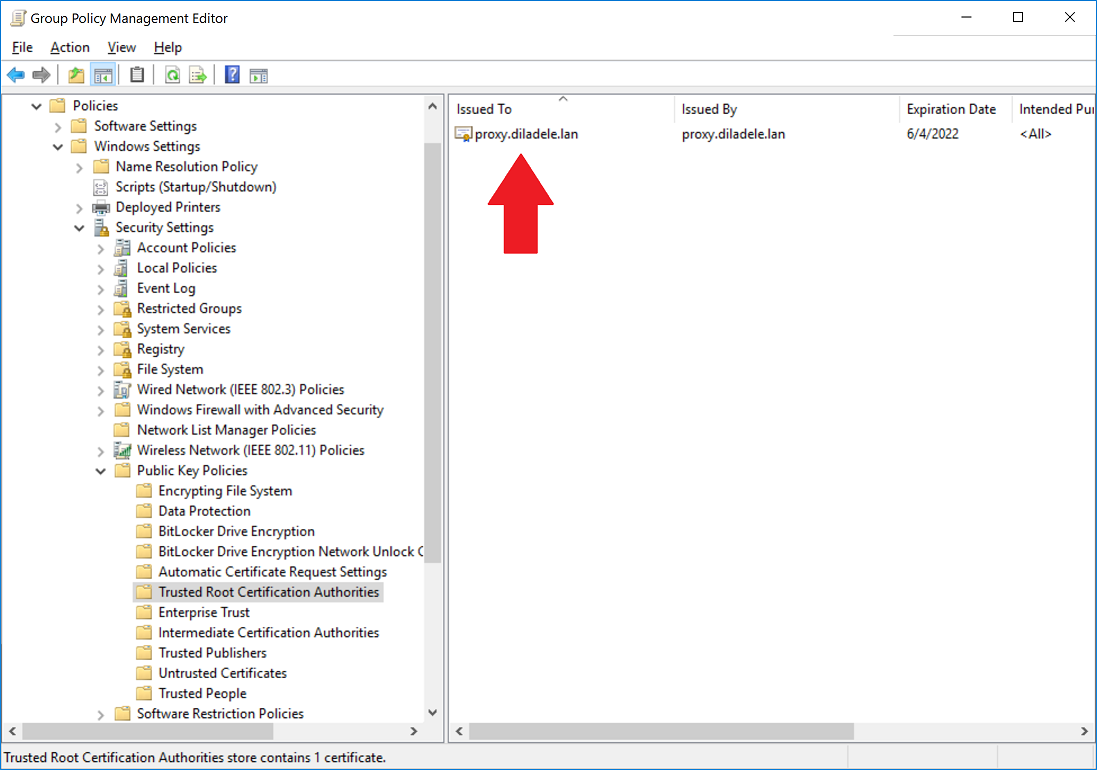1097x770 pixels.
Task: Select BitLocker Drive Encryption
Action: point(236,531)
